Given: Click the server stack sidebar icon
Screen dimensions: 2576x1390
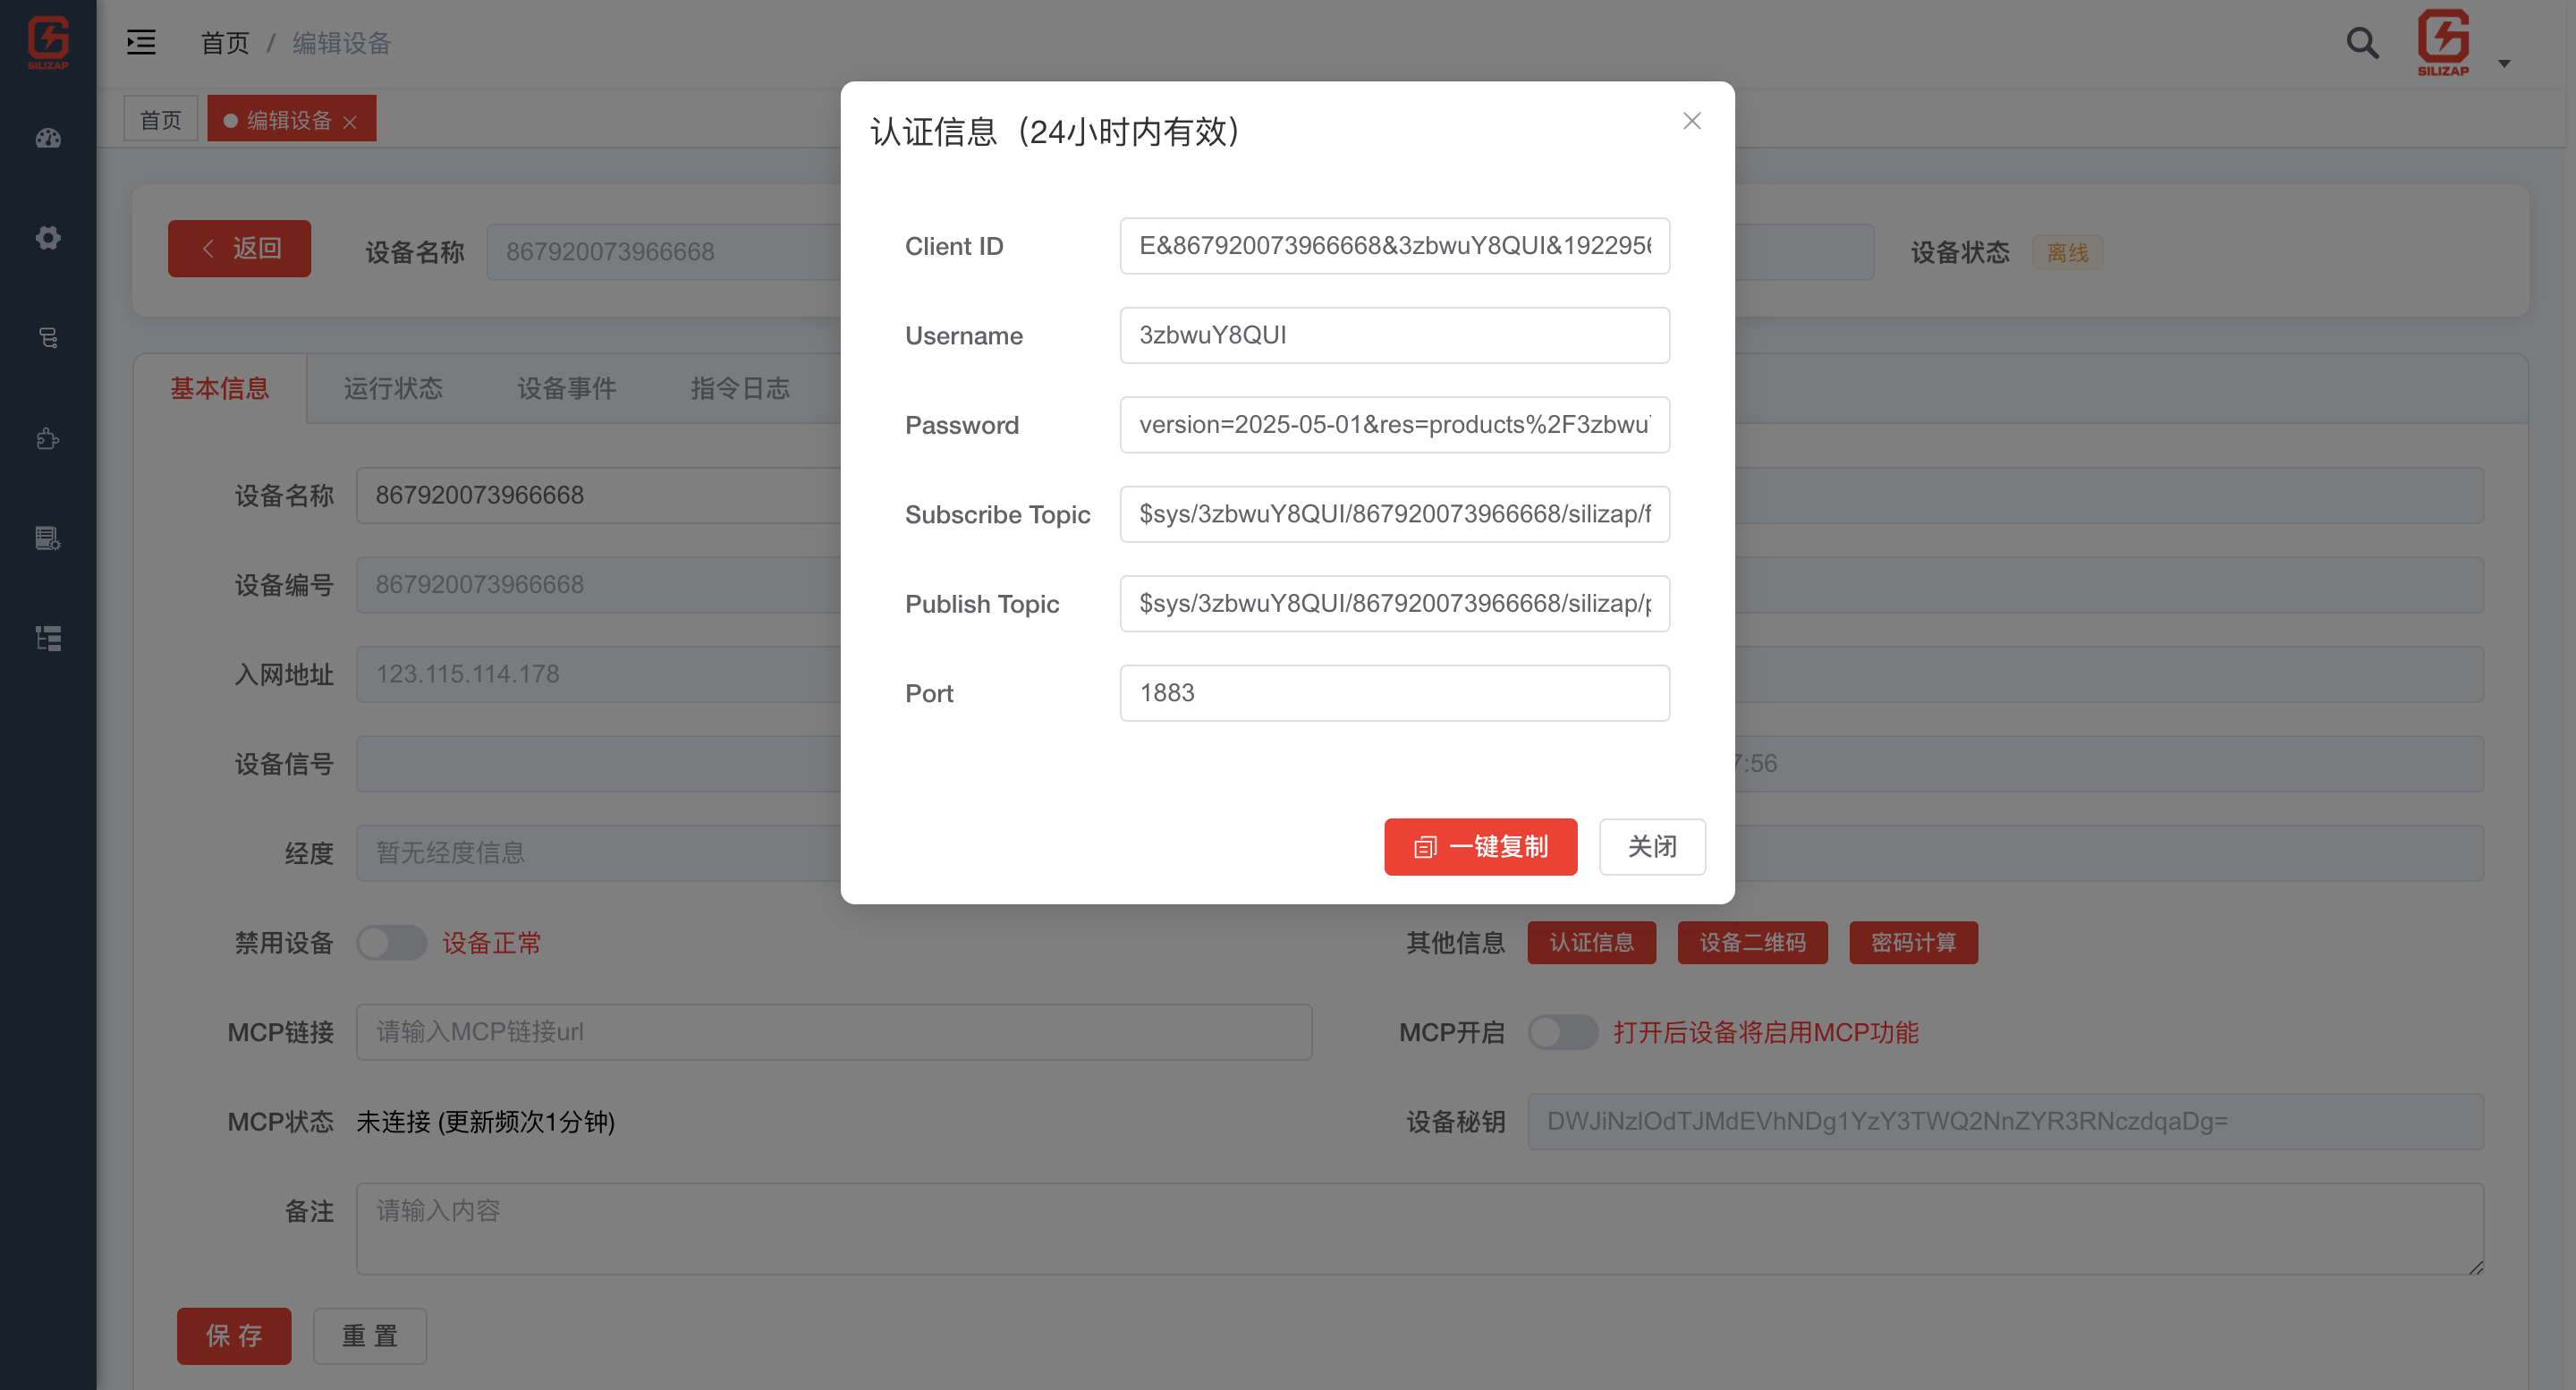Looking at the screenshot, I should [48, 338].
